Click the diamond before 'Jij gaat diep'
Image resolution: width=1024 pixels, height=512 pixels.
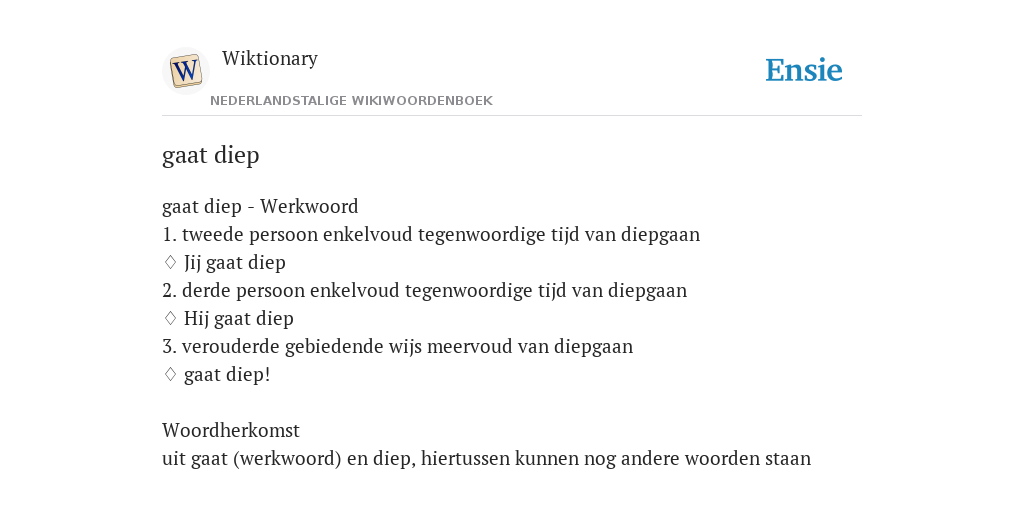(x=170, y=263)
